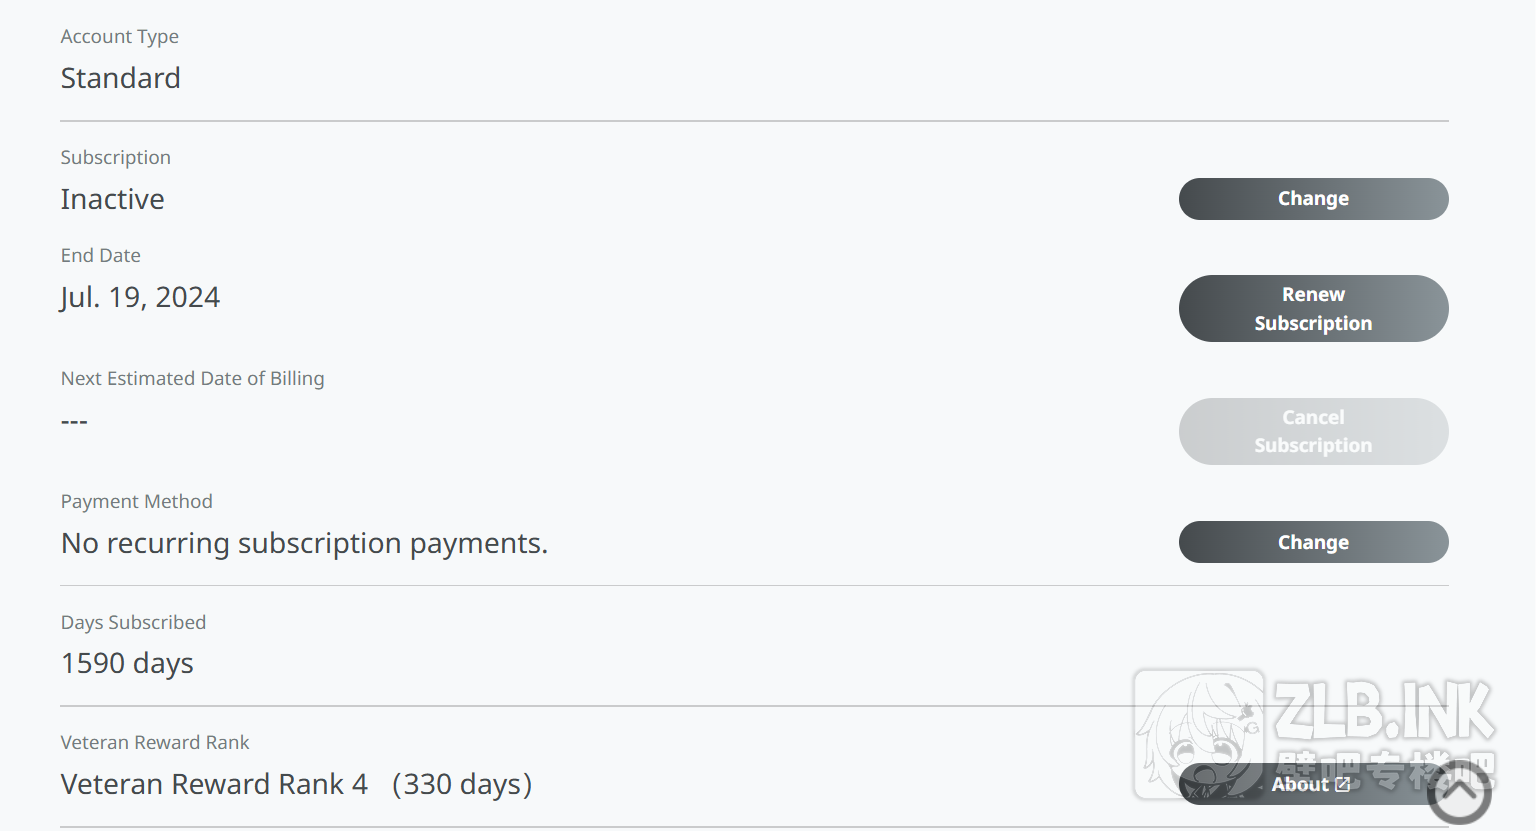Click the external link icon beside About
This screenshot has width=1536, height=831.
(1343, 785)
